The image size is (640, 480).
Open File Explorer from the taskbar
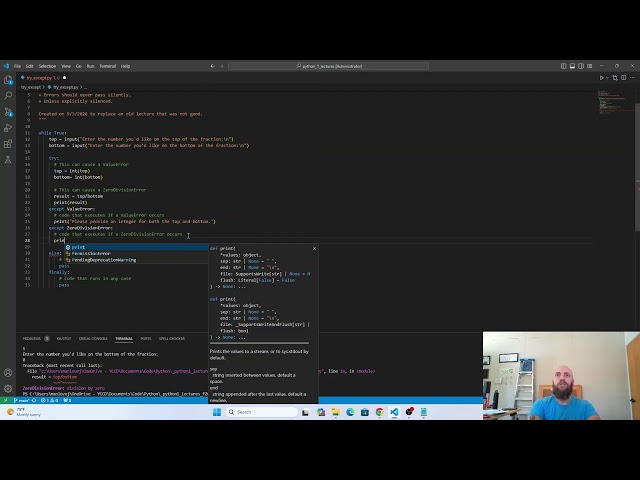[x=336, y=412]
